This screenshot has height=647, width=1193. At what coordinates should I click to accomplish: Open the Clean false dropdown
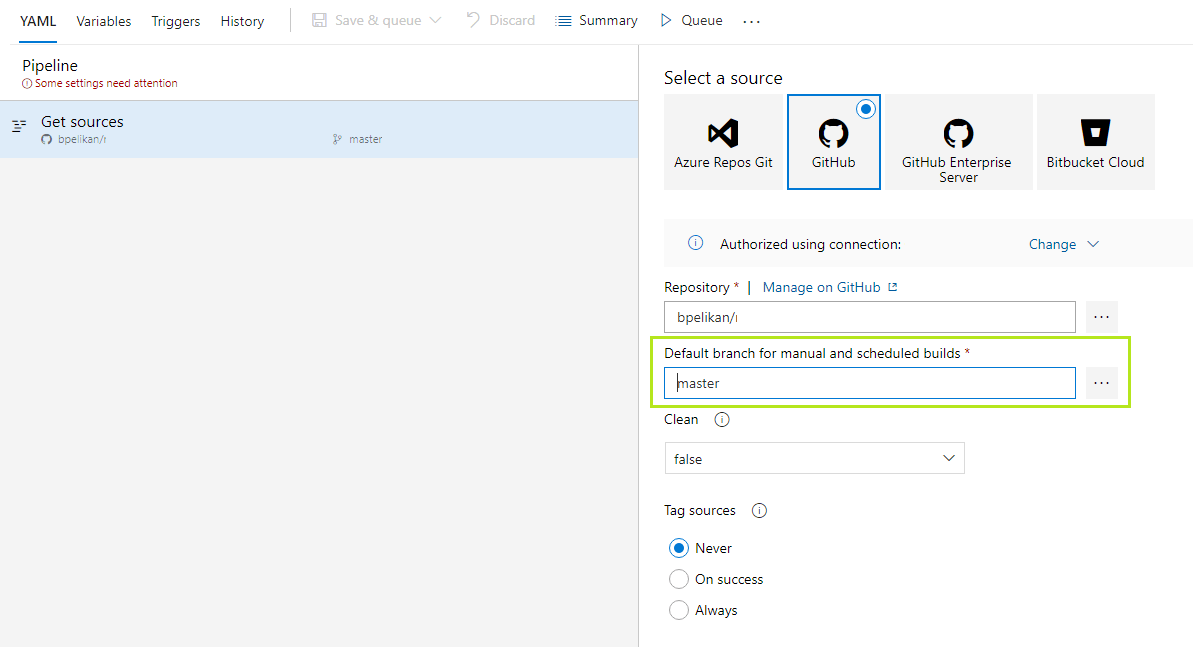tap(815, 458)
